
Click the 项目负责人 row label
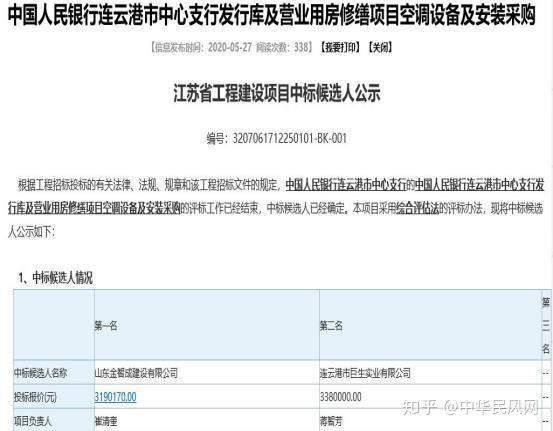33,421
